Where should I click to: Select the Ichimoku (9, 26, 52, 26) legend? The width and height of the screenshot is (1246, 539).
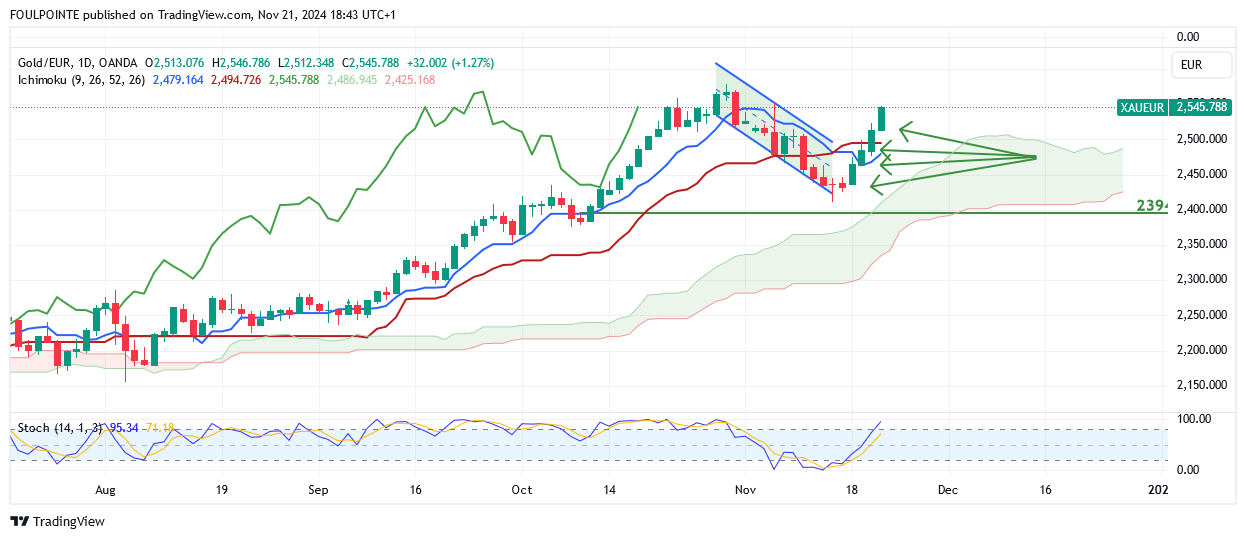pyautogui.click(x=83, y=79)
